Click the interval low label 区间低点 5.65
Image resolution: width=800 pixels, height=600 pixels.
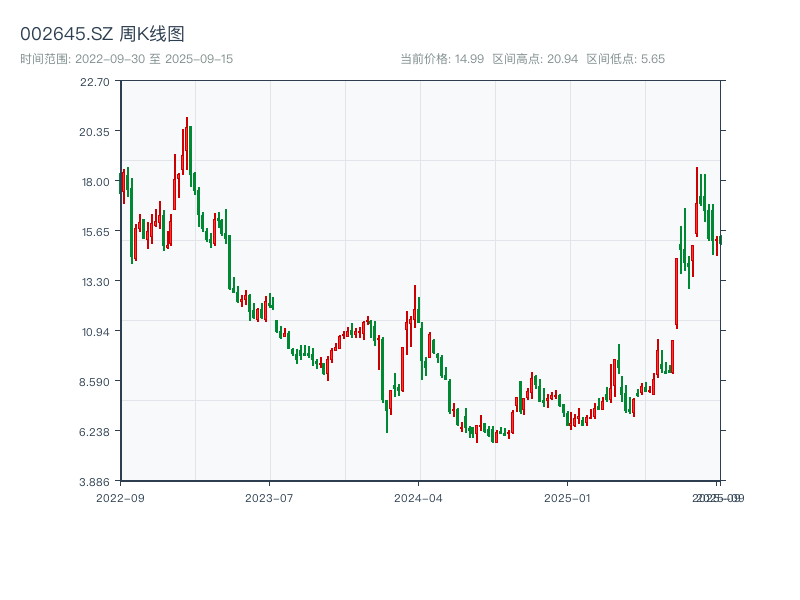(626, 59)
